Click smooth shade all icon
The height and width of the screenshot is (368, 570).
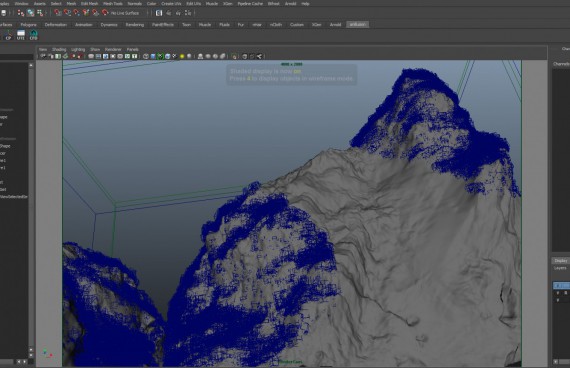click(x=153, y=56)
